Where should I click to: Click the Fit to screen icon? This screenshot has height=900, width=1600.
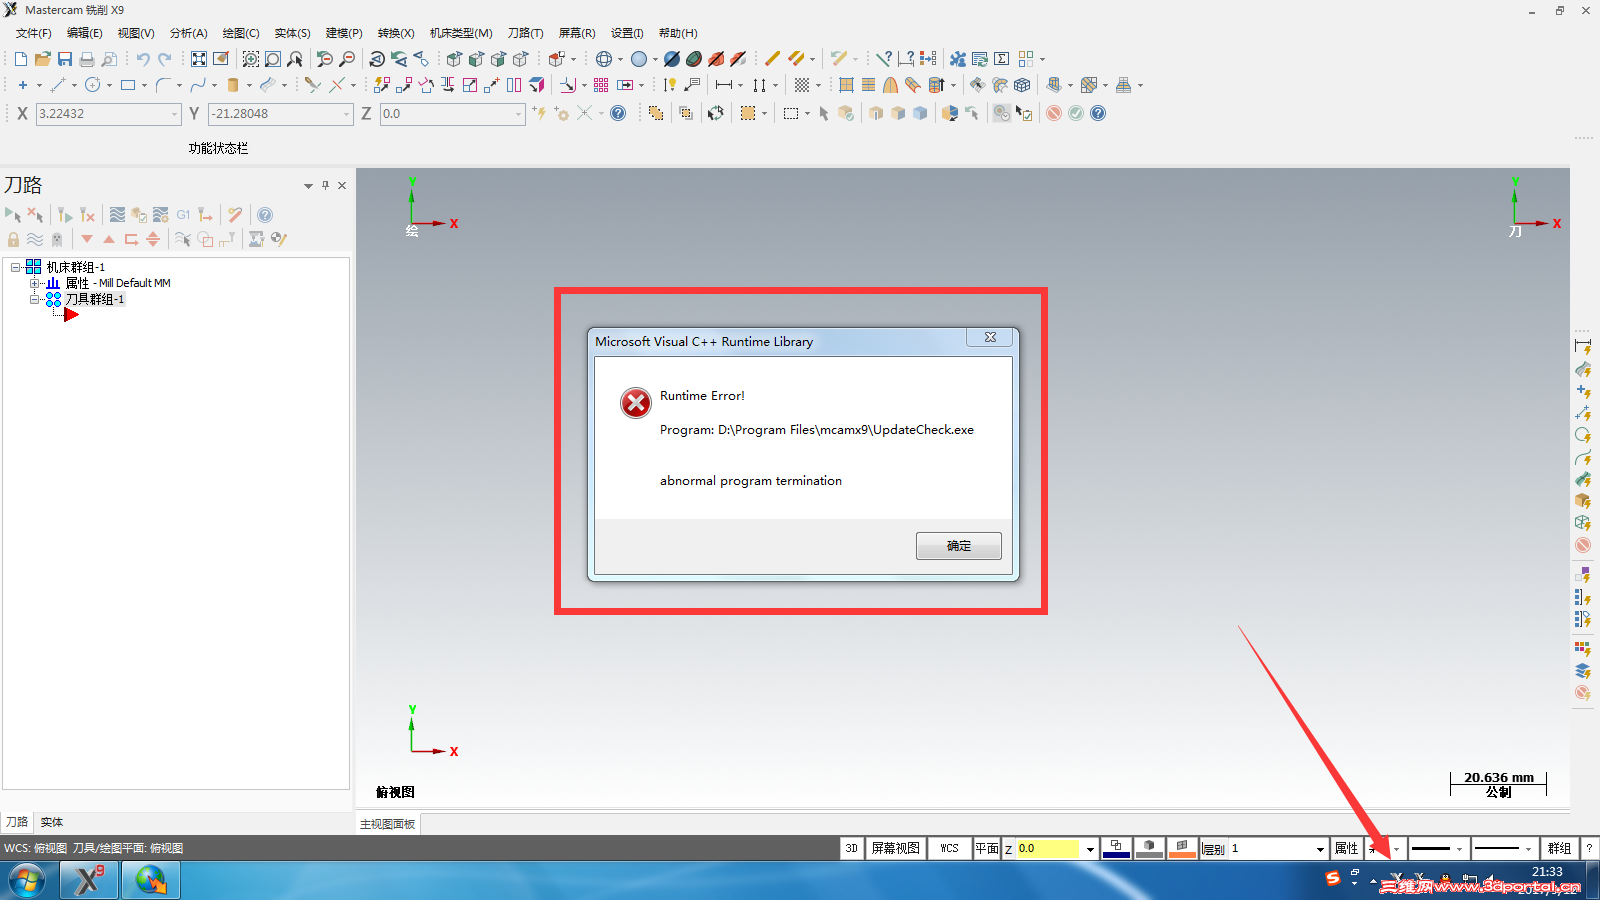tap(199, 59)
